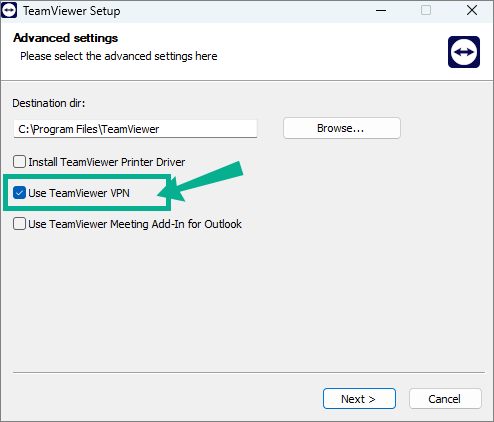
Task: Uncheck the Use TeamViewer VPN checkbox
Action: (19, 193)
